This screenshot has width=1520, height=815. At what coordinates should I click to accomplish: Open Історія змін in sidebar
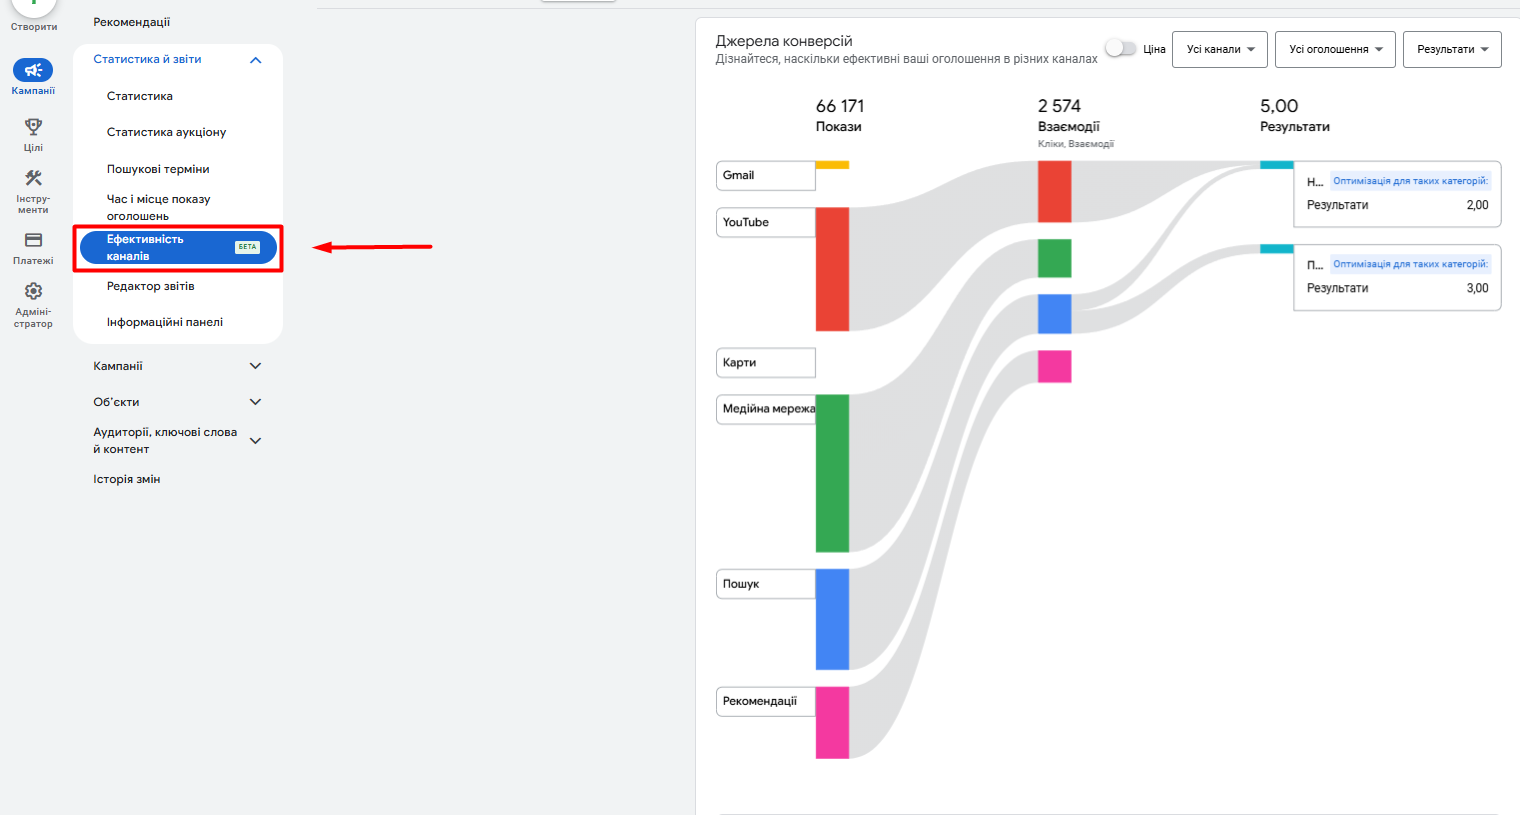127,479
